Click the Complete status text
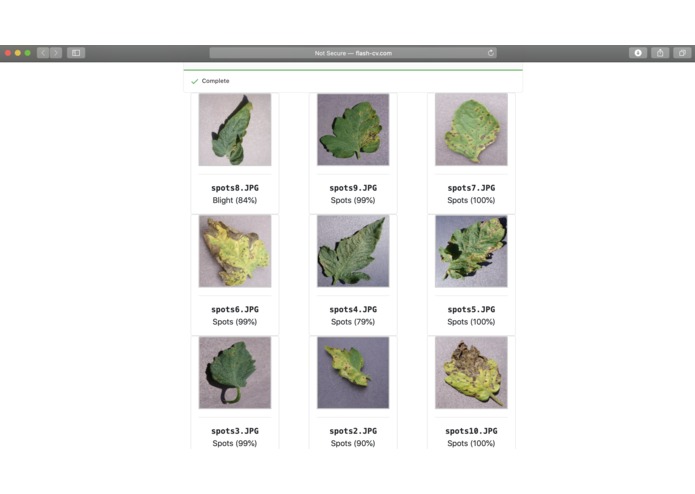Screen dimensions: 695x494 click(x=215, y=81)
